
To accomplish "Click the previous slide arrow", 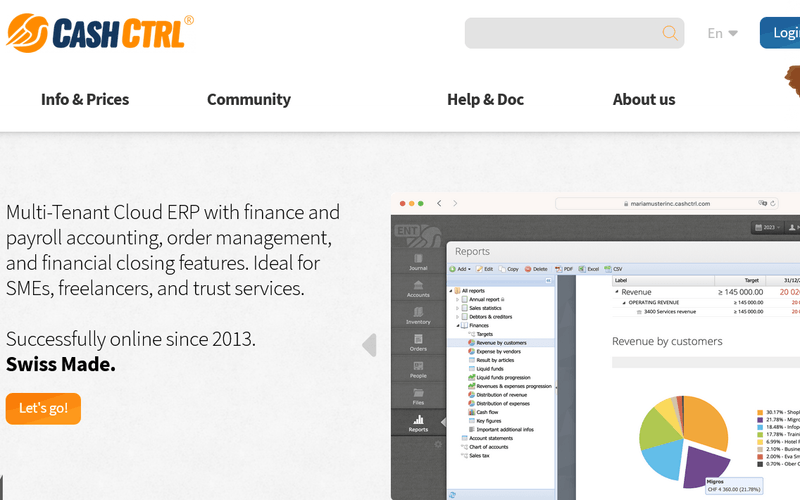I will coord(369,345).
